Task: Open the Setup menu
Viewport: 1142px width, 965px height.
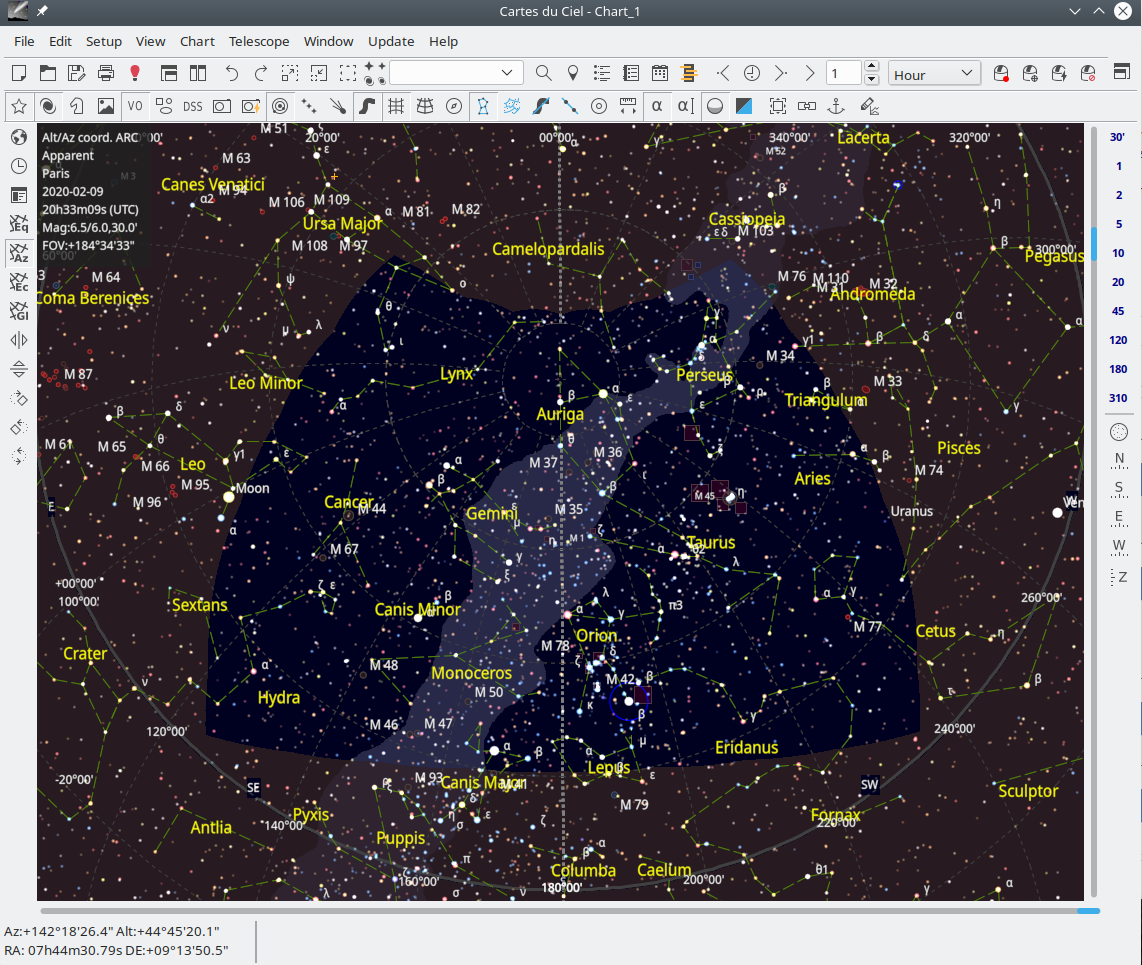Action: [x=103, y=41]
